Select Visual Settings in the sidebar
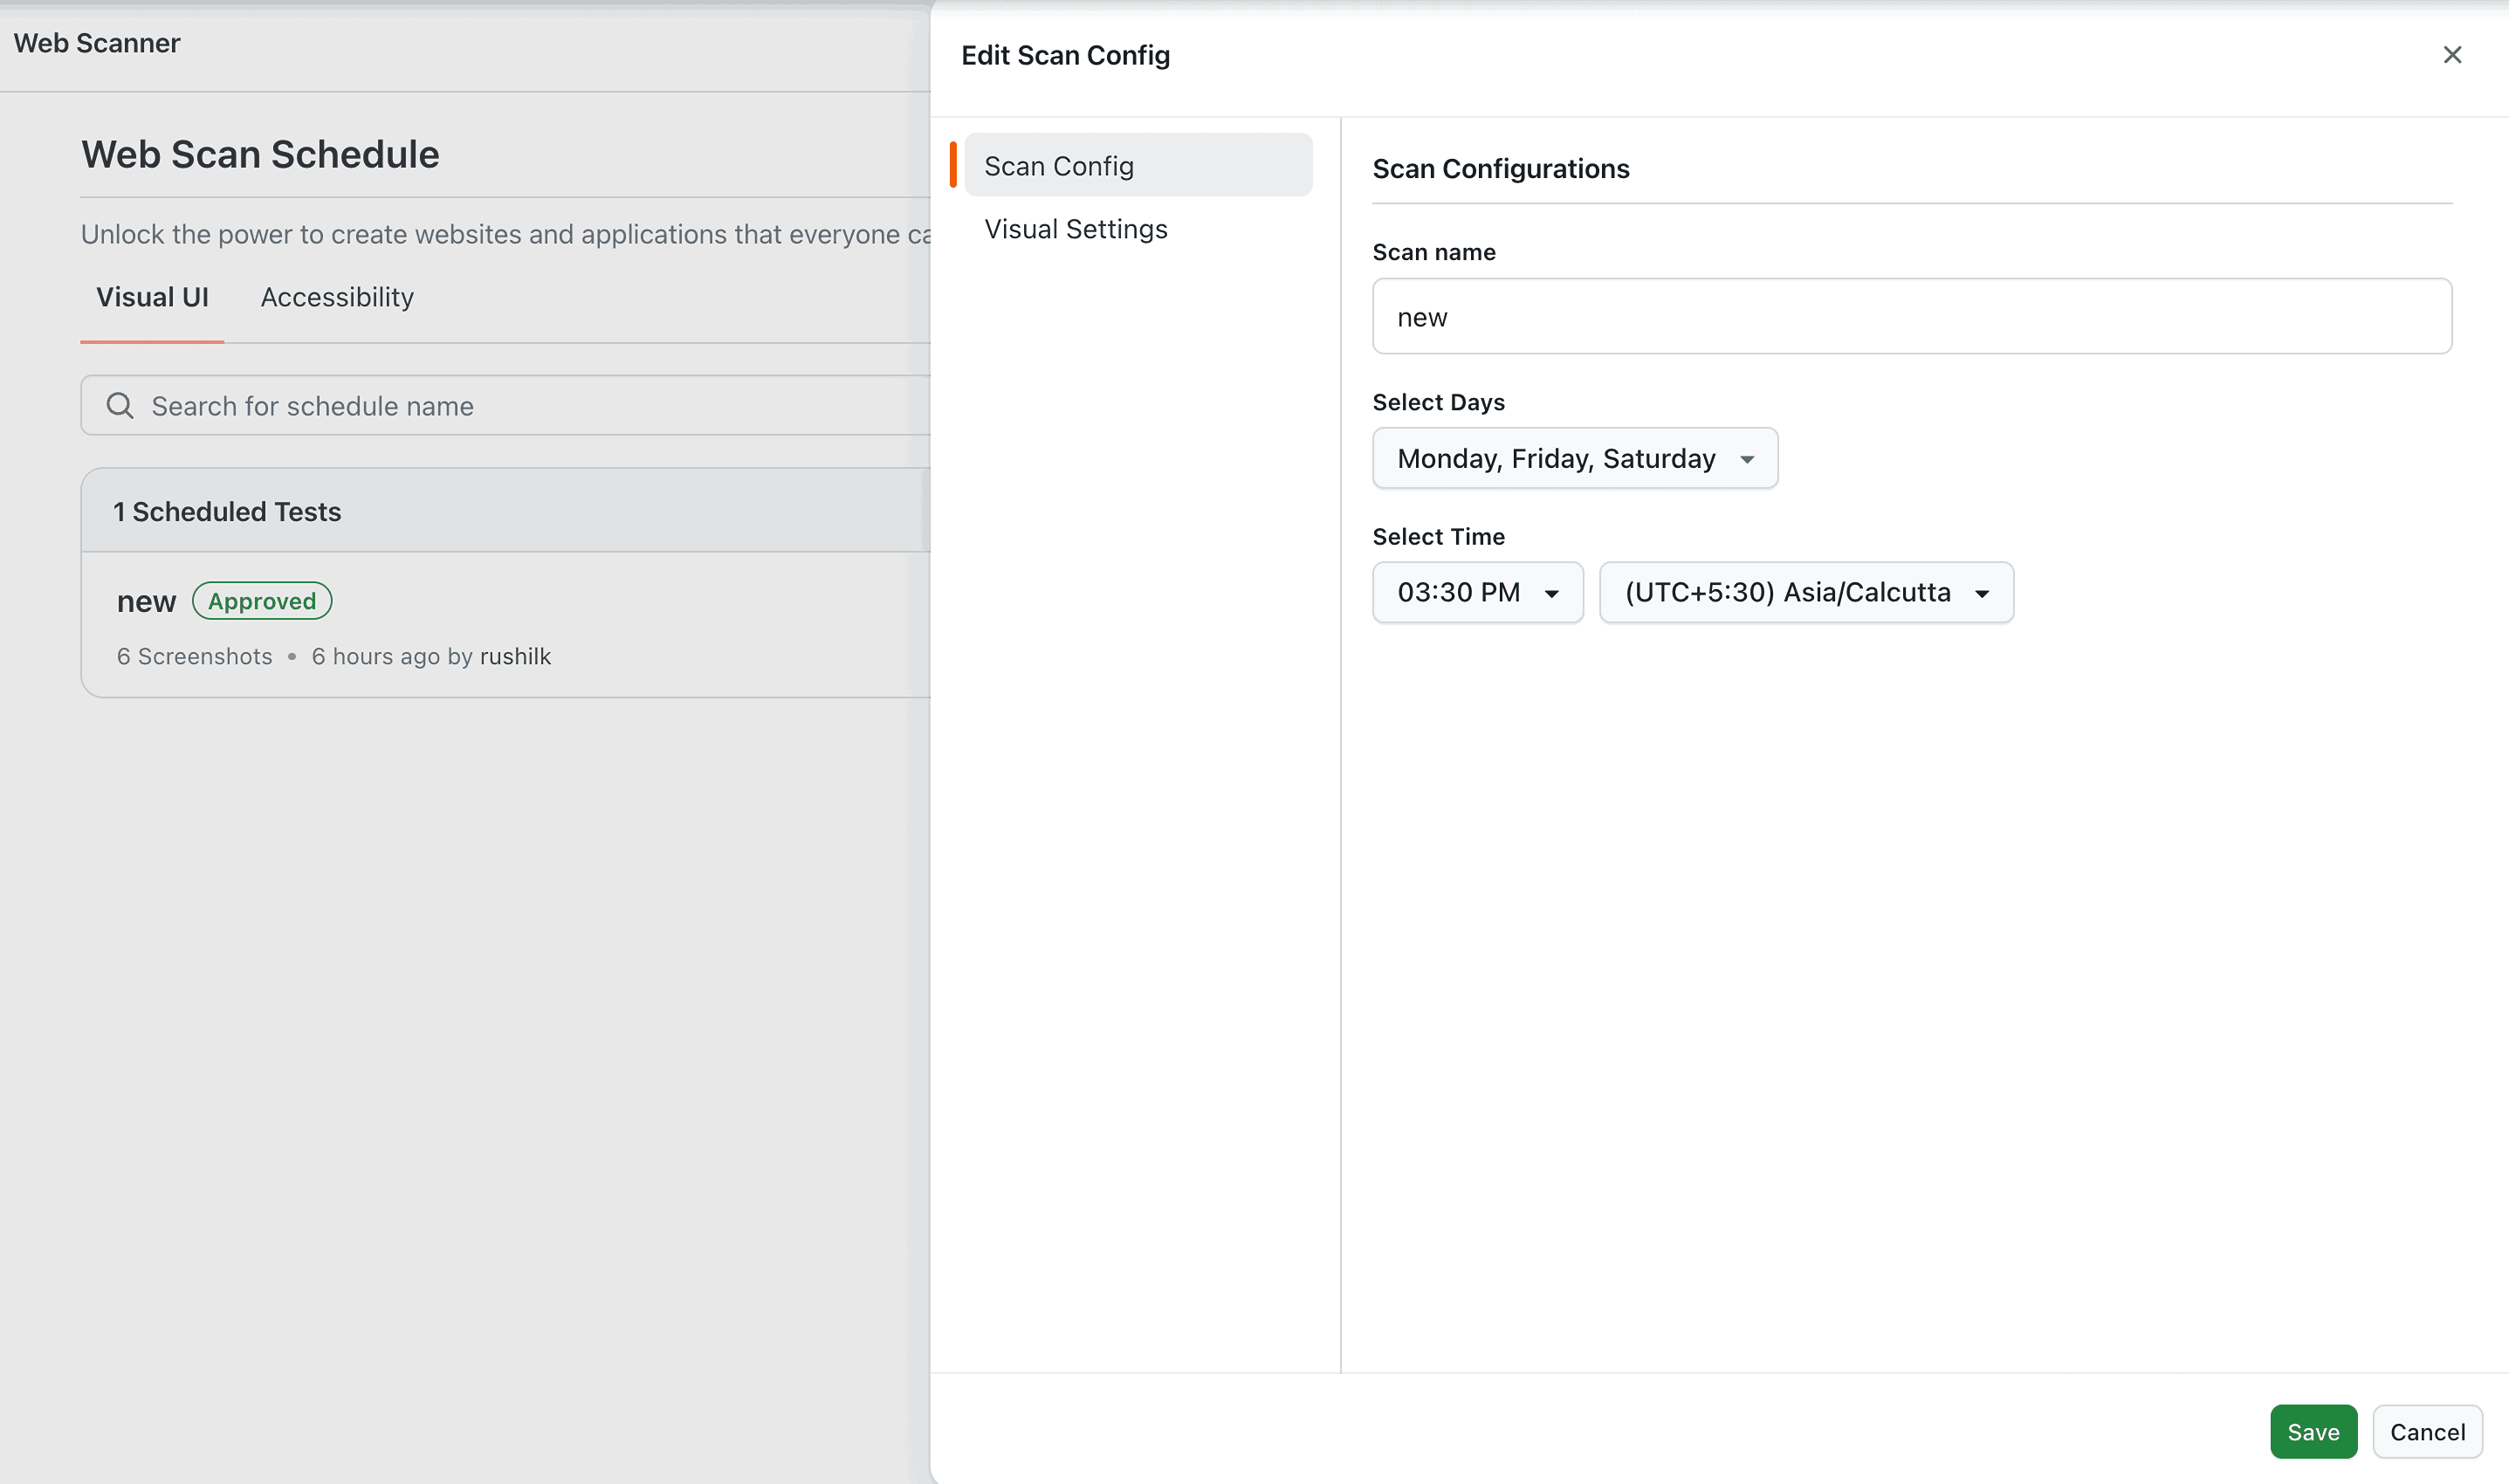Screen dimensions: 2509x1484 click(x=1076, y=229)
